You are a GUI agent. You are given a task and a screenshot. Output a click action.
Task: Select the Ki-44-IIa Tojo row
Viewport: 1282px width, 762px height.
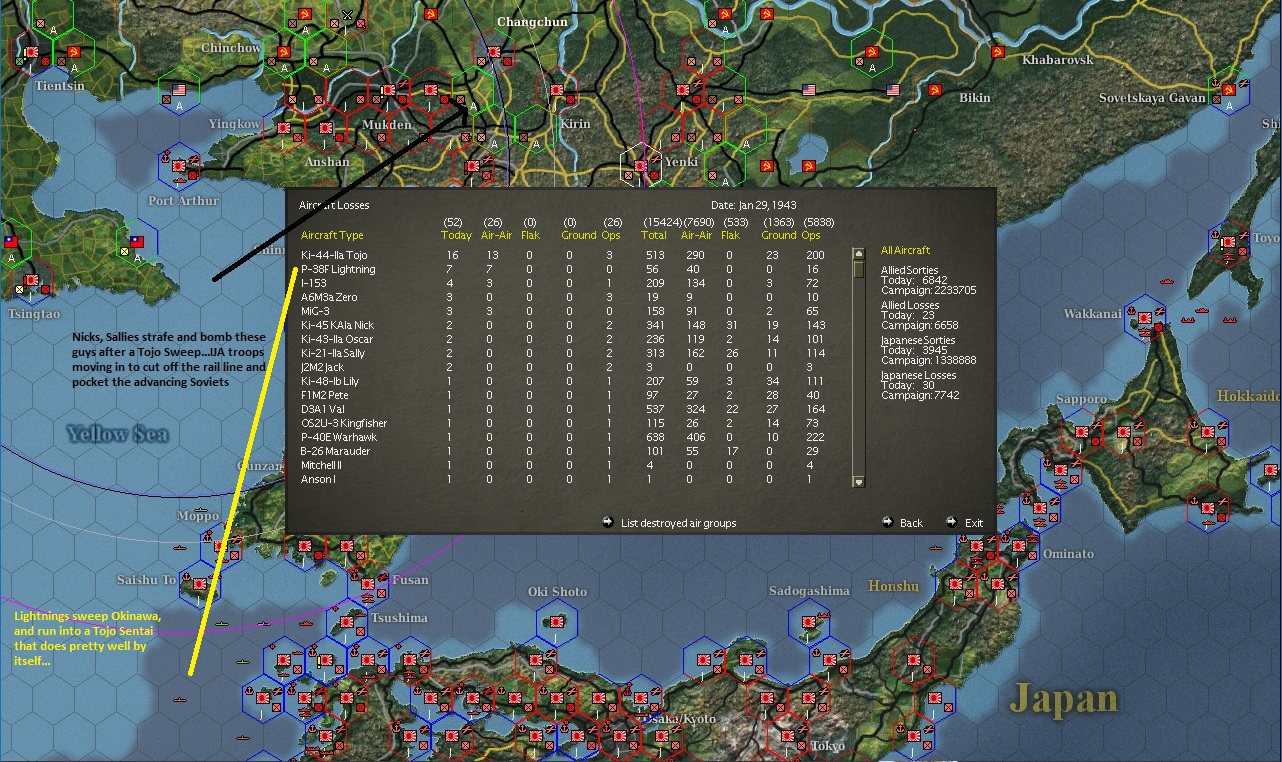pos(564,256)
